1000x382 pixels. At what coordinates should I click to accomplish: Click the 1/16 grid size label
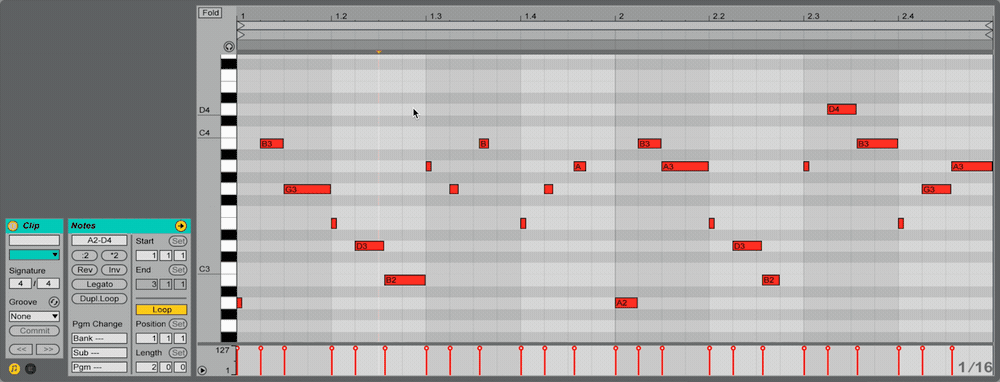[976, 367]
